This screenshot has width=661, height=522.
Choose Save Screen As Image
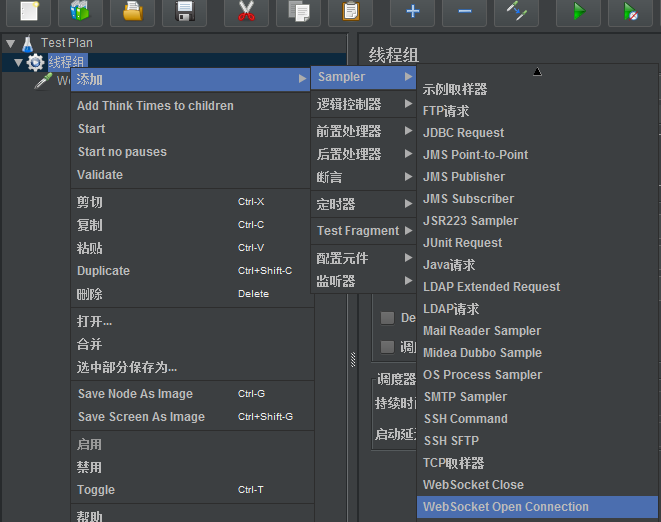pos(192,417)
